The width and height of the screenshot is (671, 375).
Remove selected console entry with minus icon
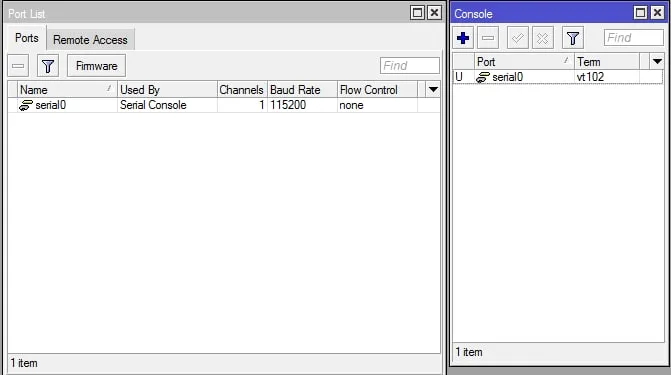[488, 38]
